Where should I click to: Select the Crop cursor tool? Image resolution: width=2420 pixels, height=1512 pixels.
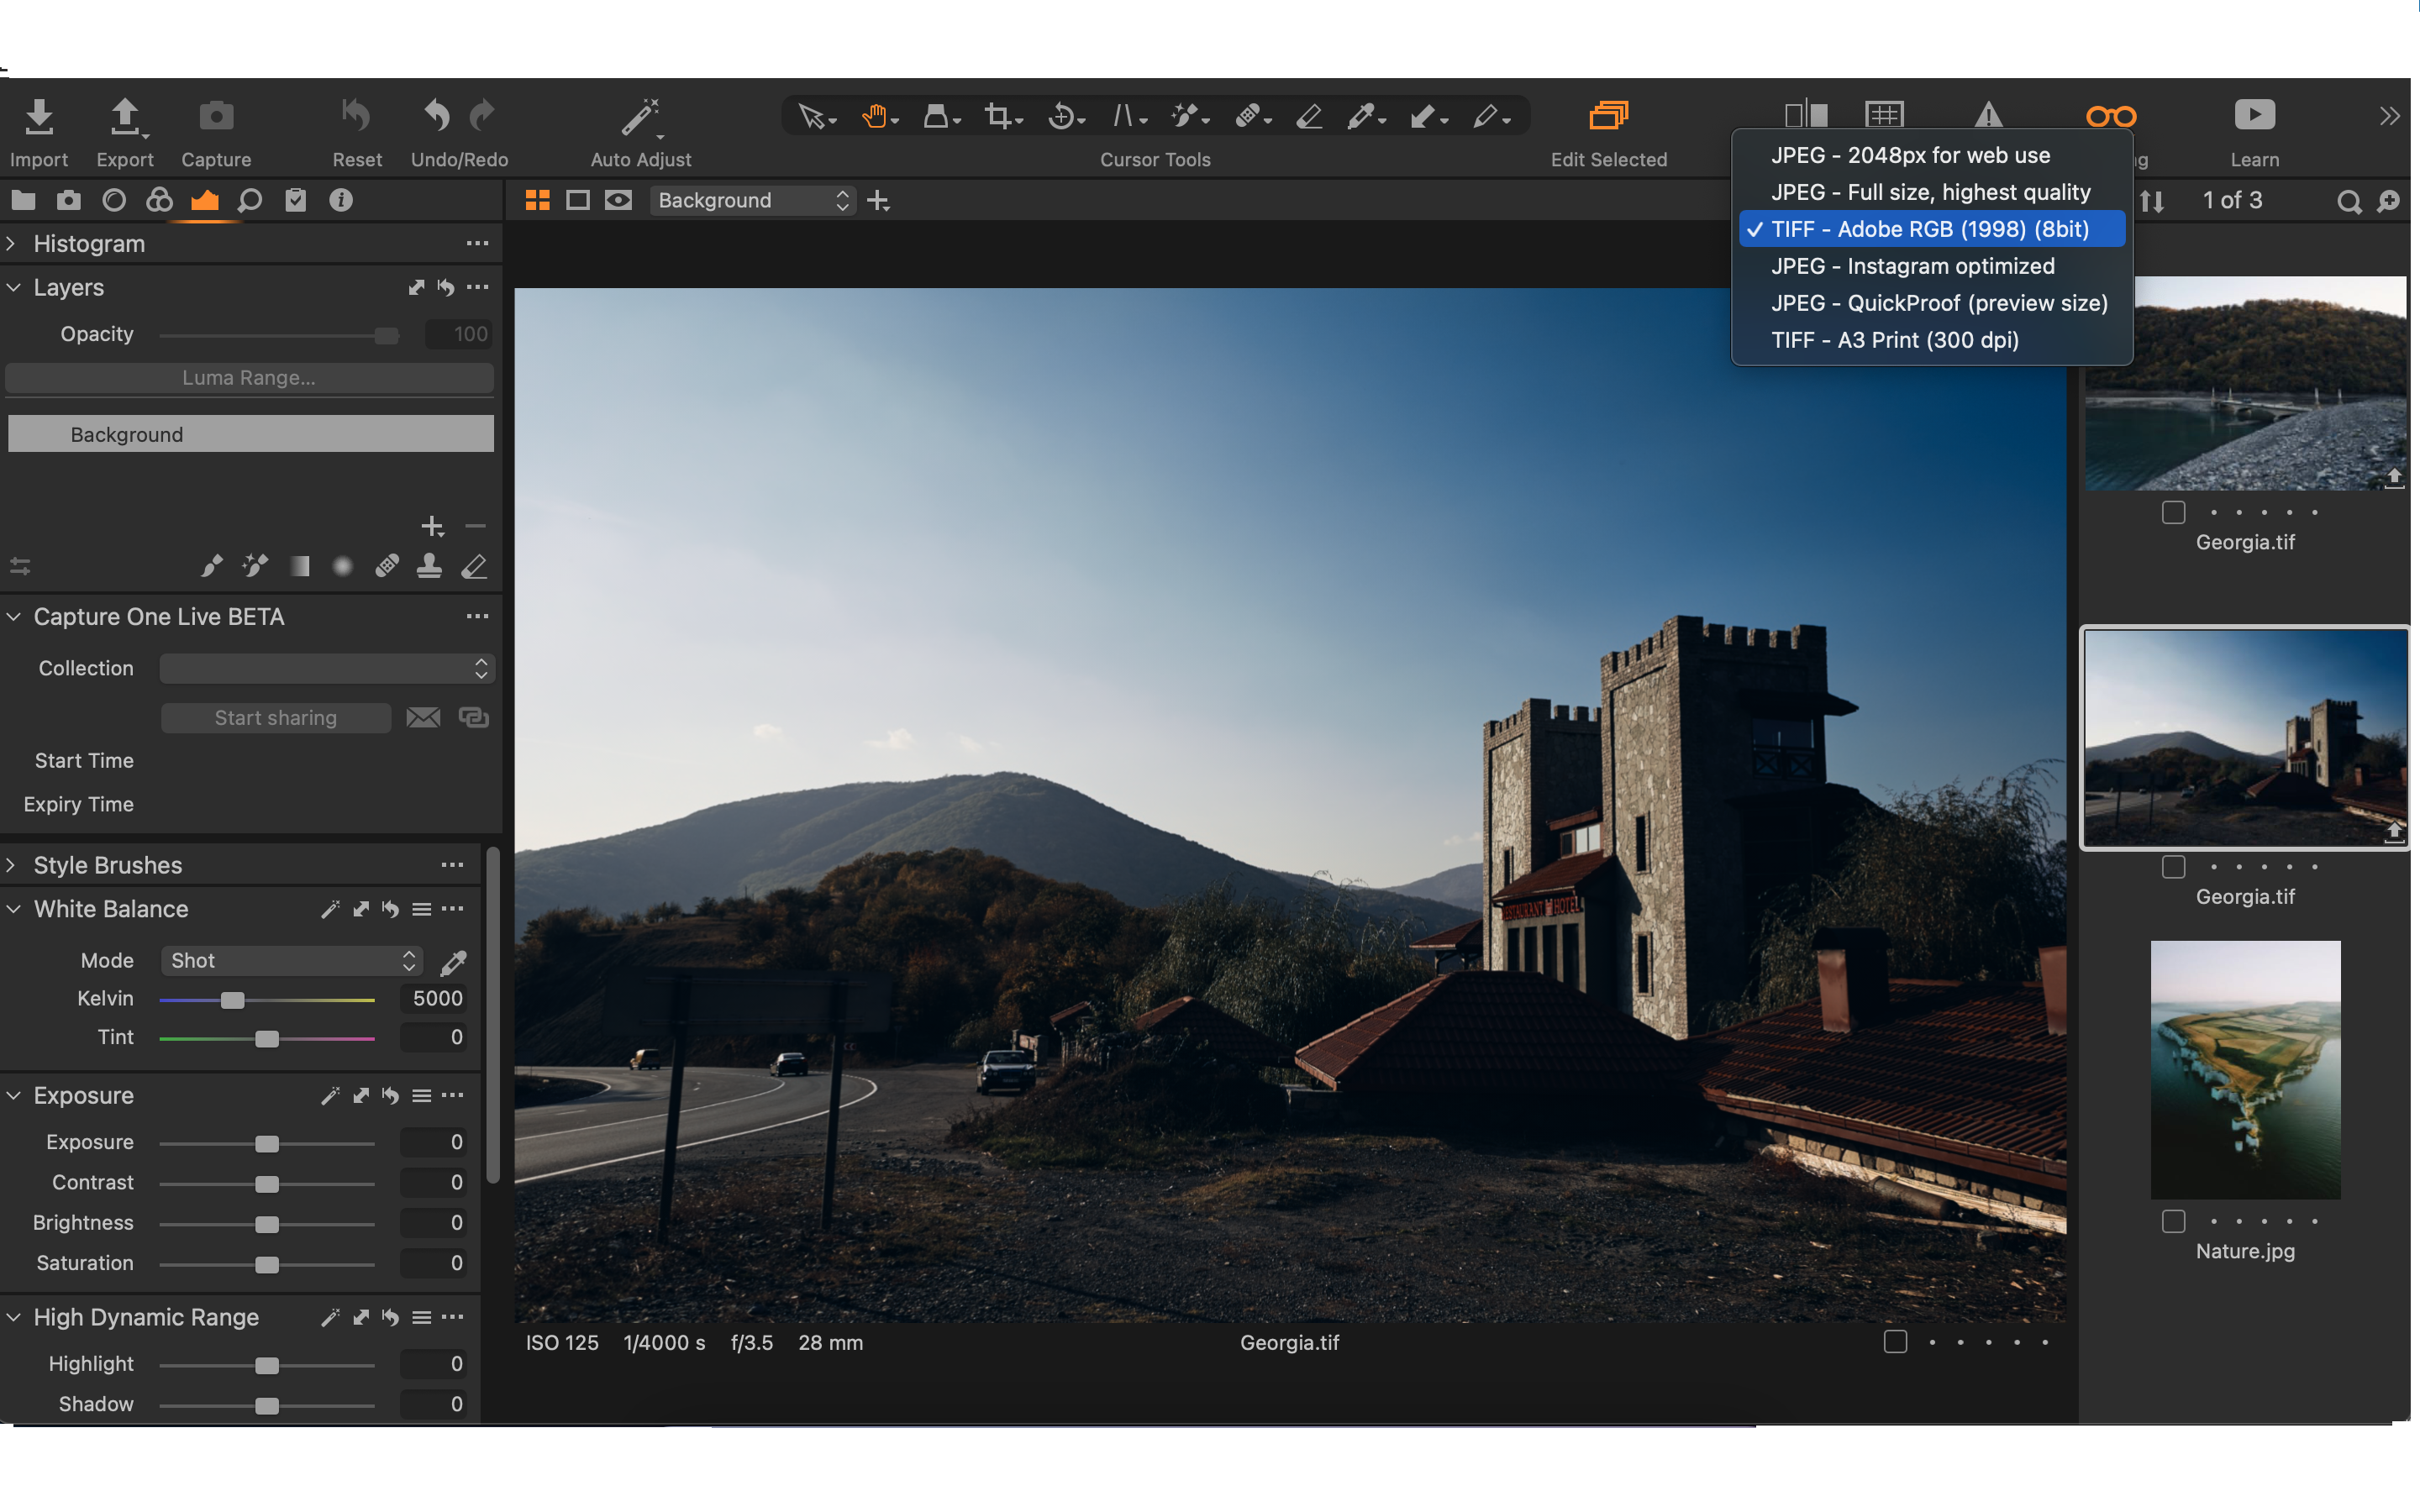point(998,117)
